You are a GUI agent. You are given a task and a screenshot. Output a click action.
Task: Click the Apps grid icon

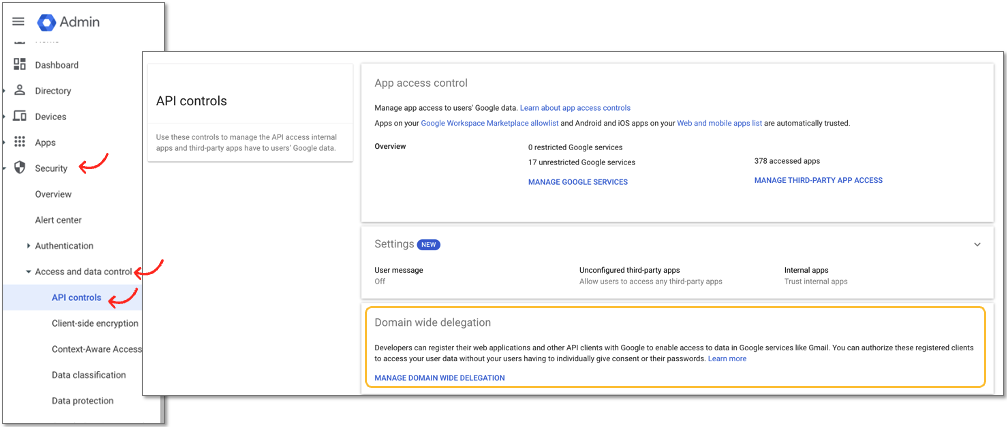[x=20, y=142]
